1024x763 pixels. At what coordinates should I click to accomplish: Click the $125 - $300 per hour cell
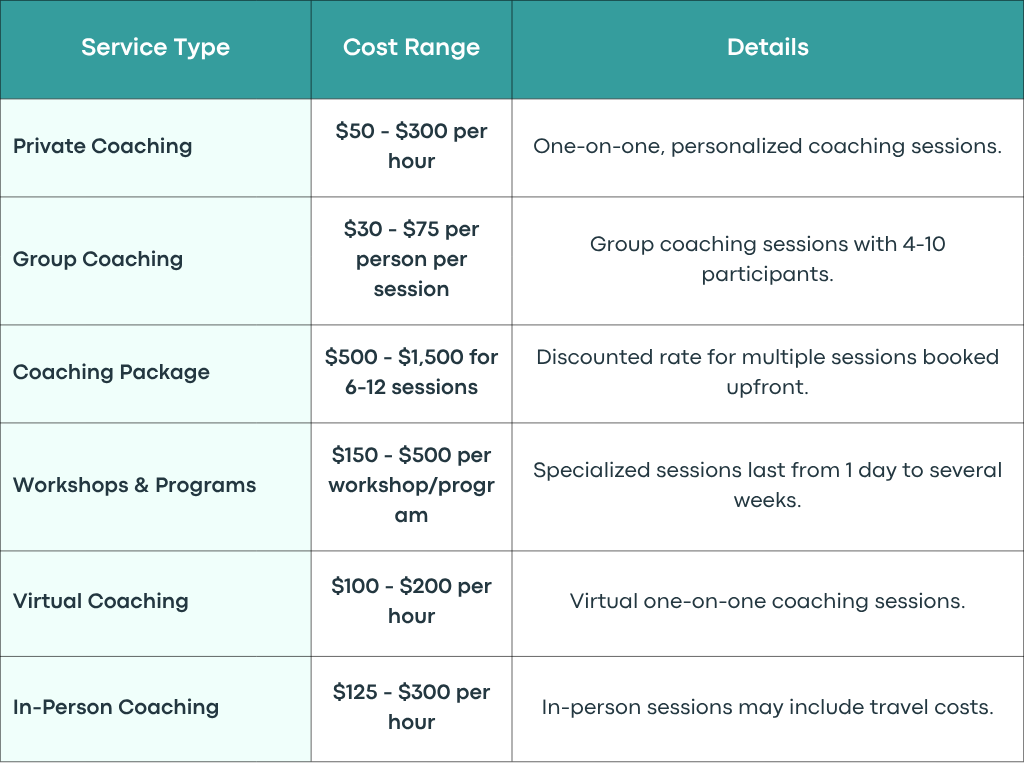coord(411,707)
